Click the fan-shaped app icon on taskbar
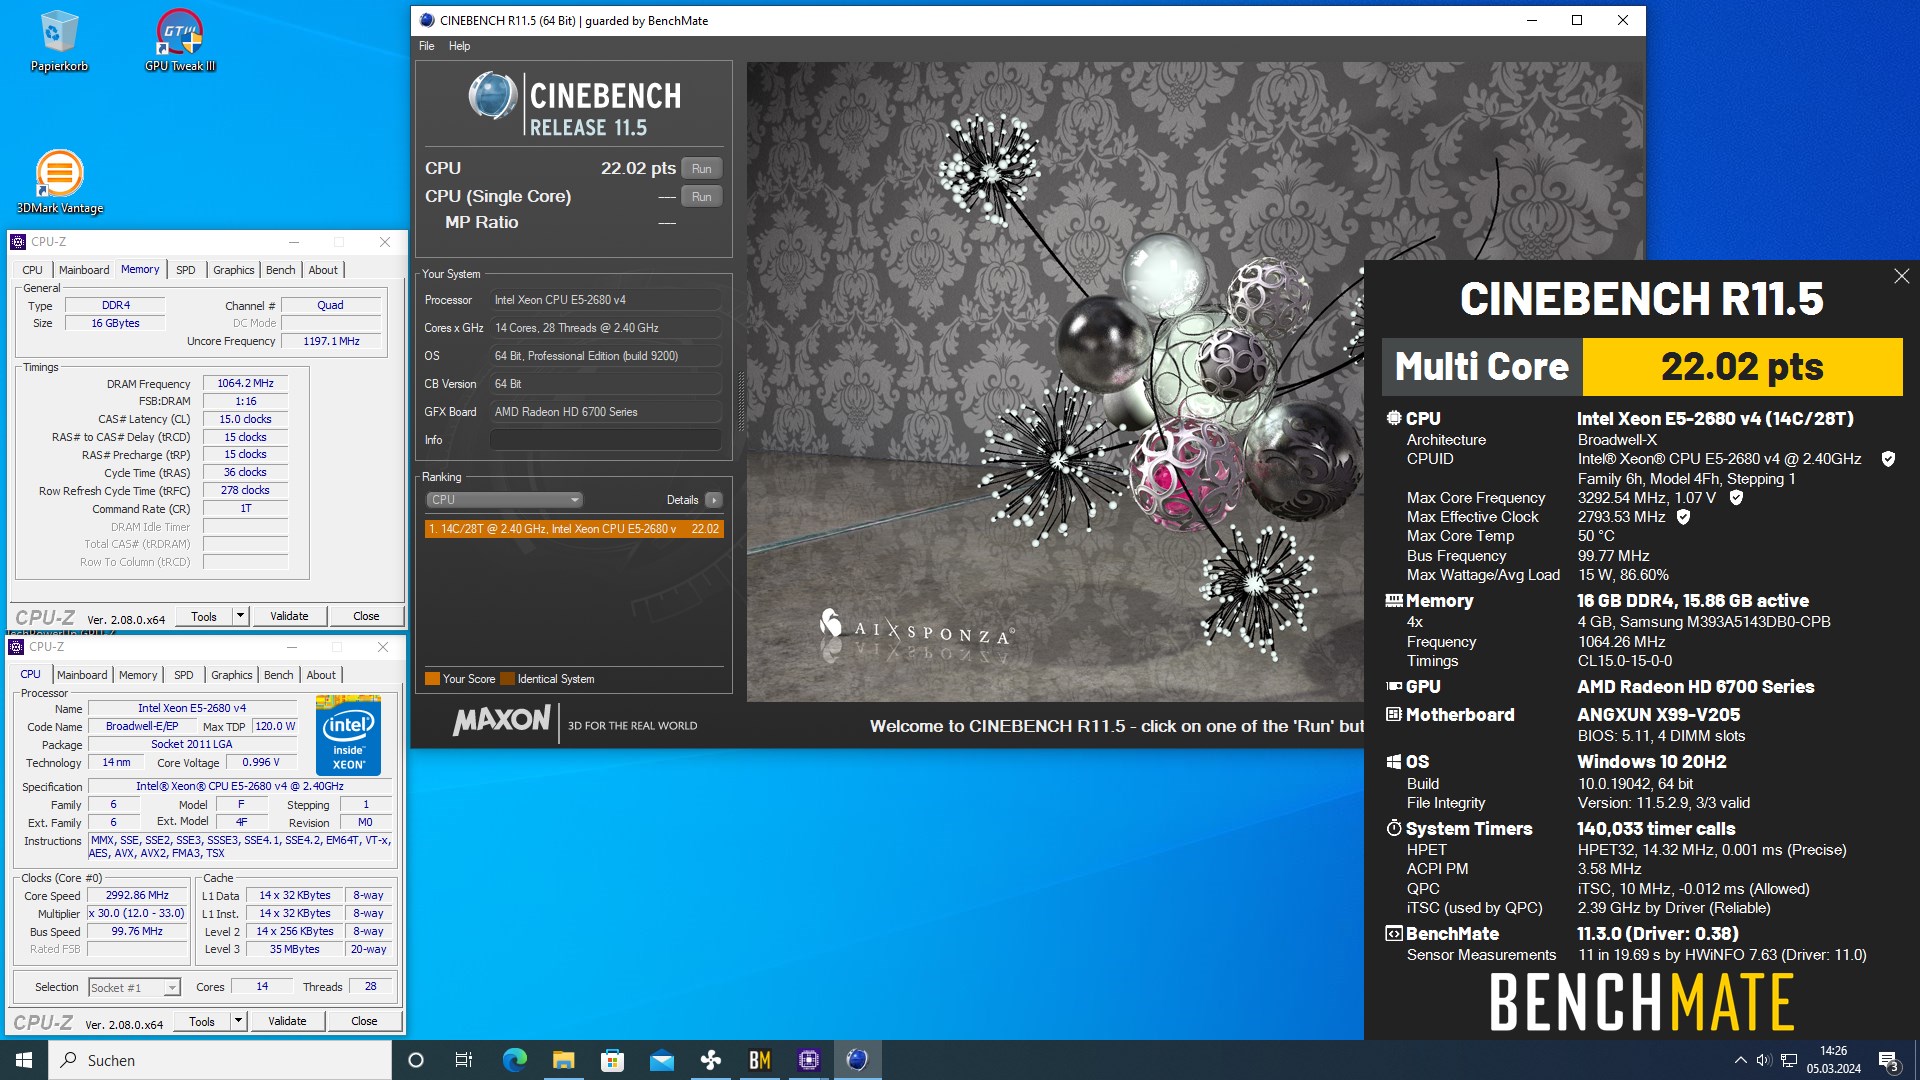Viewport: 1920px width, 1080px height. tap(710, 1060)
